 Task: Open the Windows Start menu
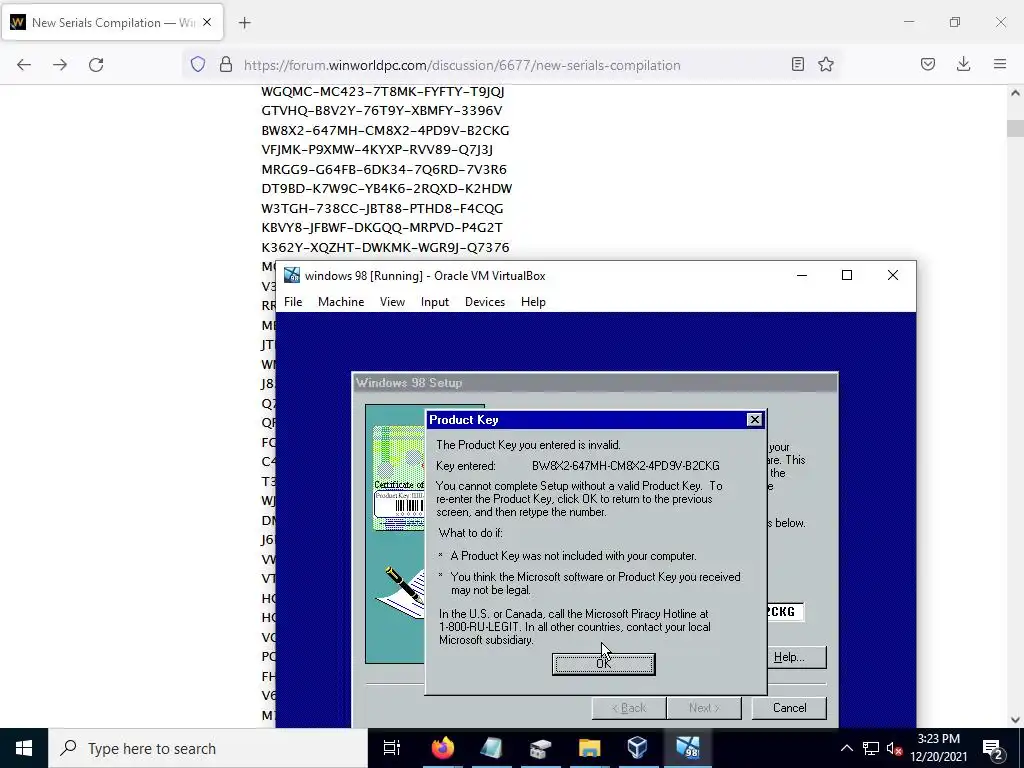point(24,748)
